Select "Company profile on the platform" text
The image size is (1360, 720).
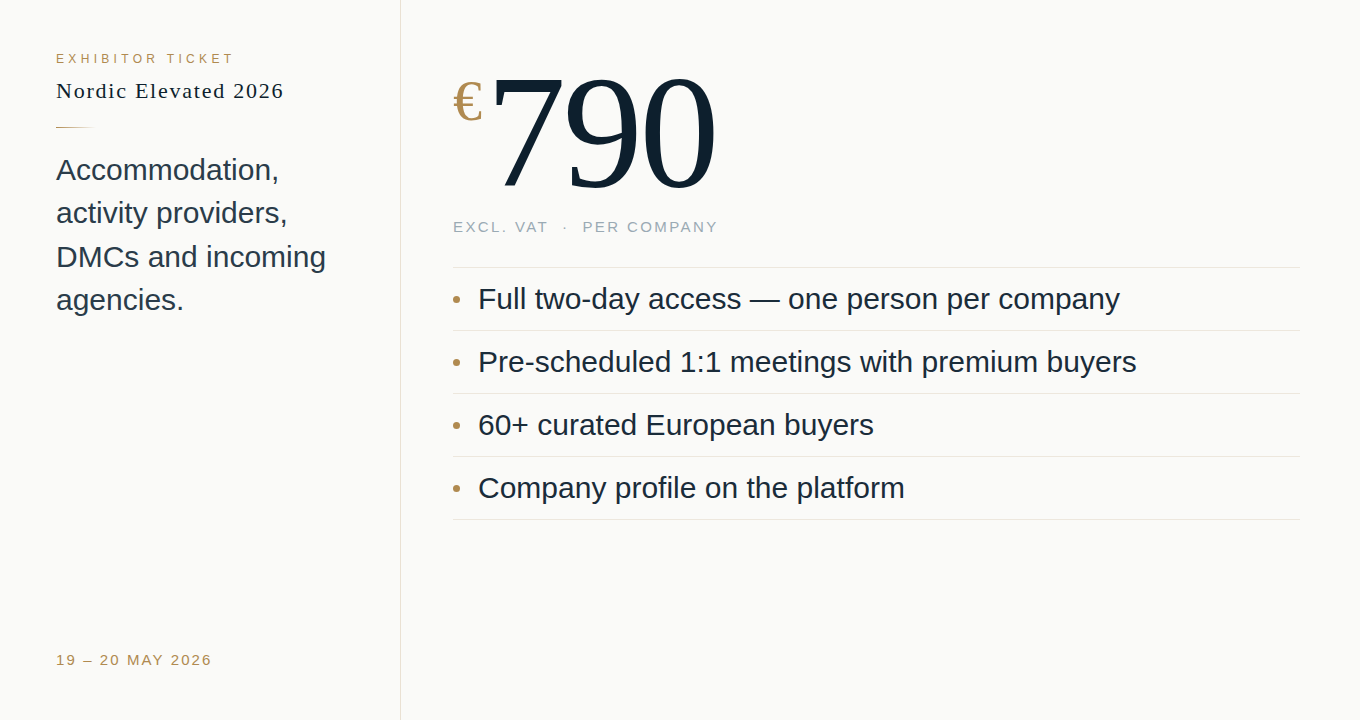coord(691,488)
